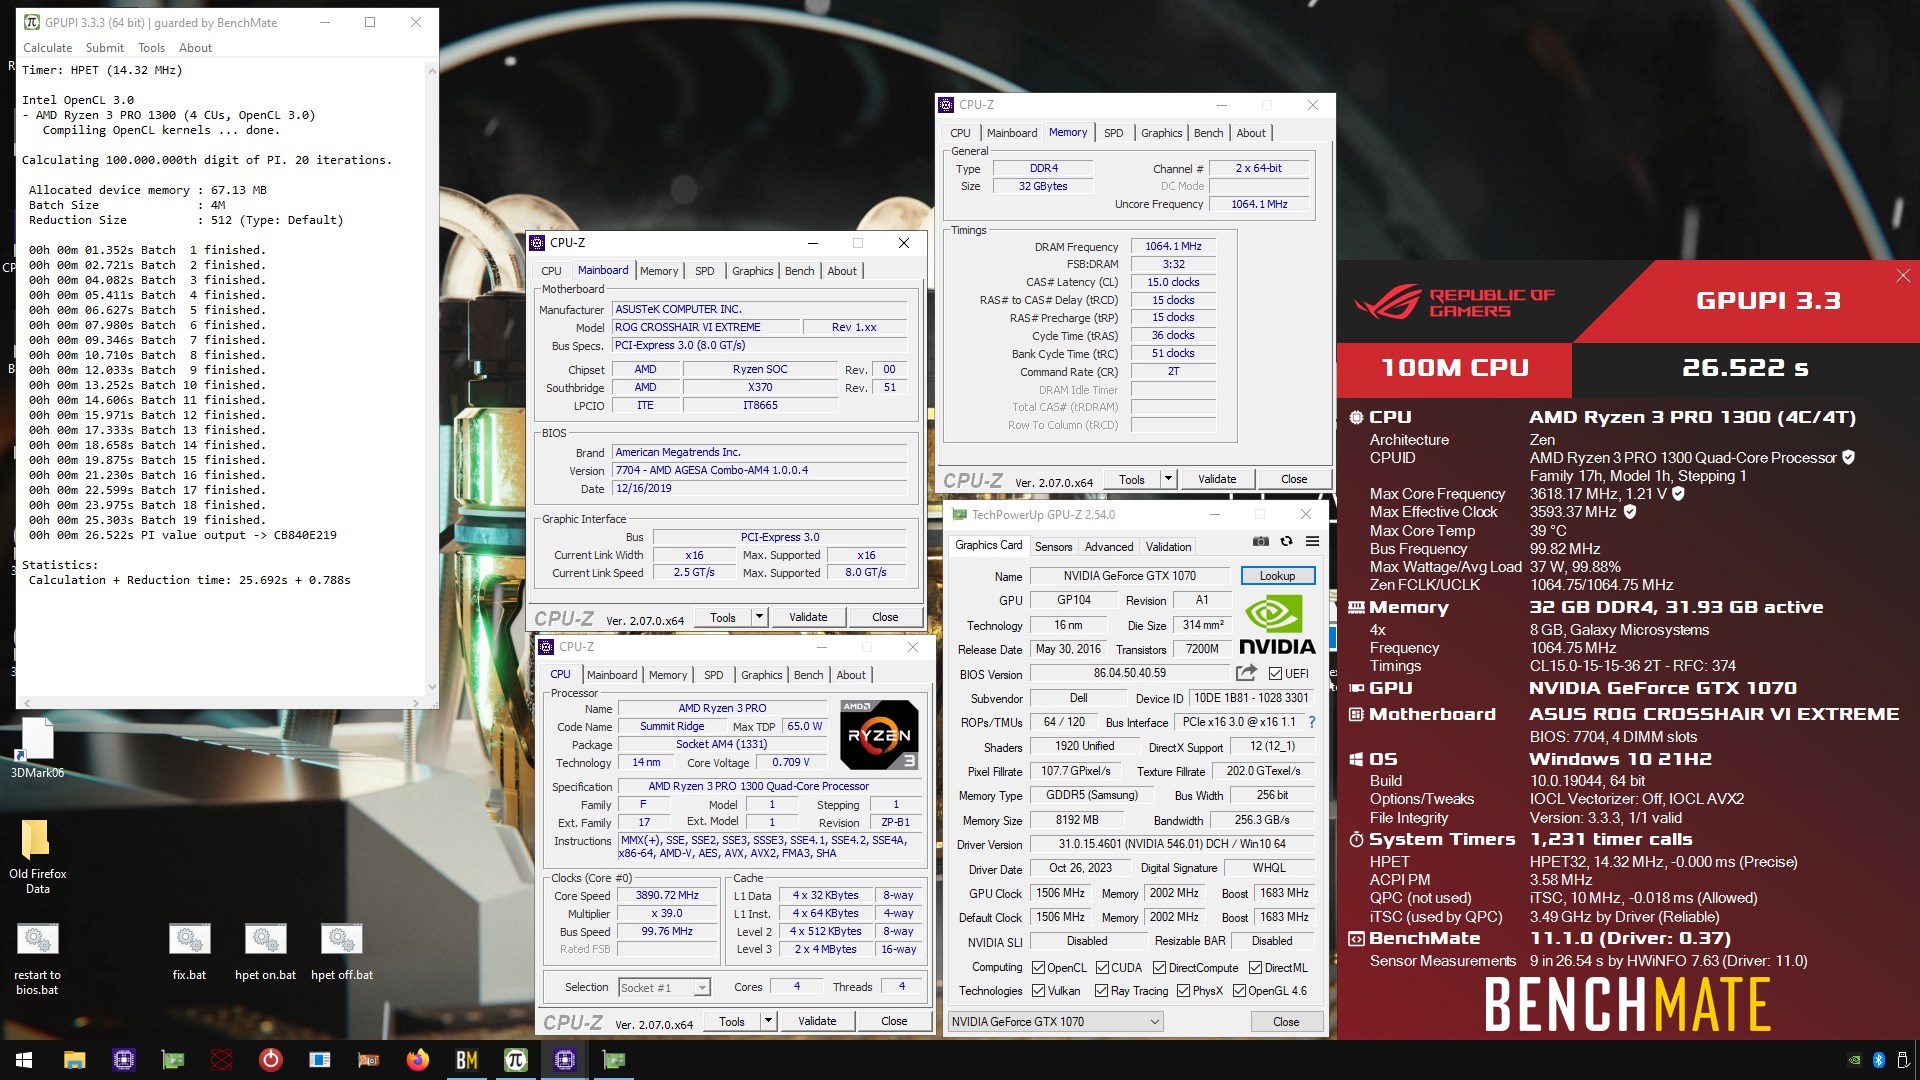Viewport: 1920px width, 1080px height.
Task: Select Old Firefox Data folder icon
Action: tap(37, 857)
